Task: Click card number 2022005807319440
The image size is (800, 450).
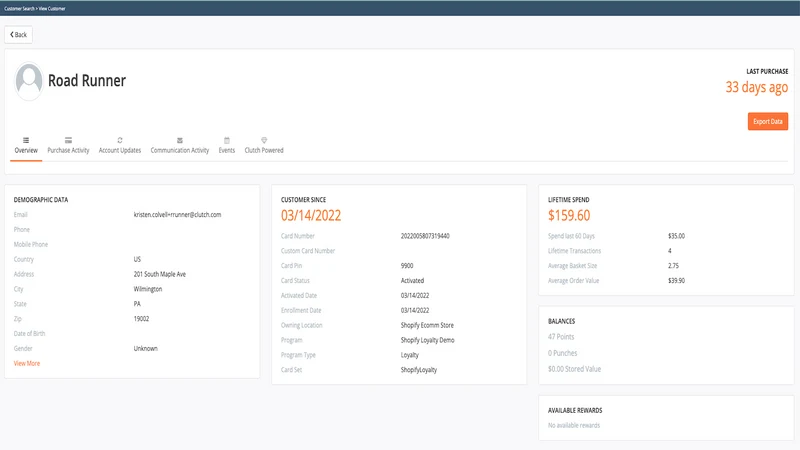Action: pyautogui.click(x=425, y=236)
